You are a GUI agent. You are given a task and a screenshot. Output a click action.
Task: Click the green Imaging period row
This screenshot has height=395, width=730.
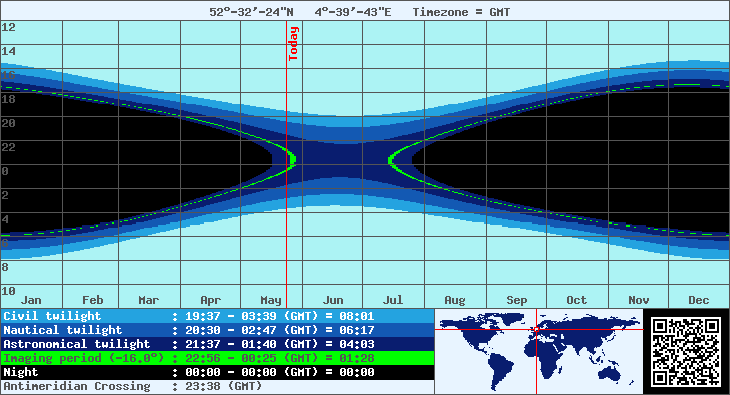click(x=217, y=358)
